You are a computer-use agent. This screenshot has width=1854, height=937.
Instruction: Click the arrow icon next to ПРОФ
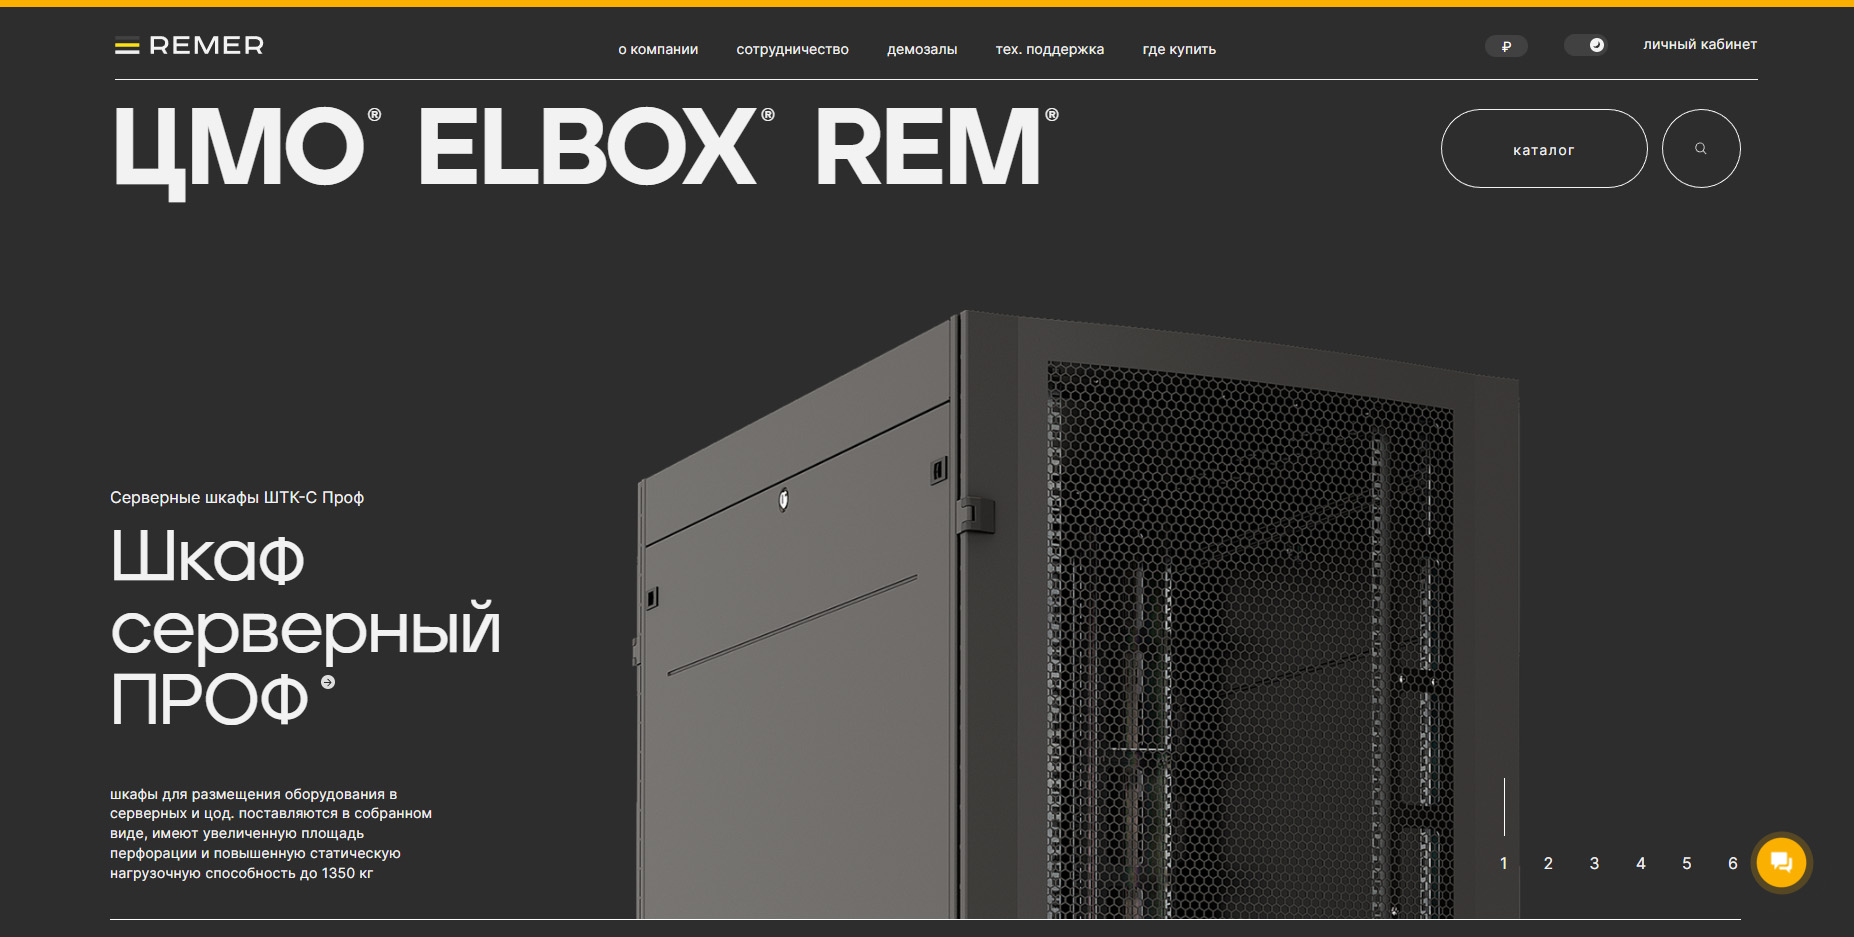tap(328, 682)
